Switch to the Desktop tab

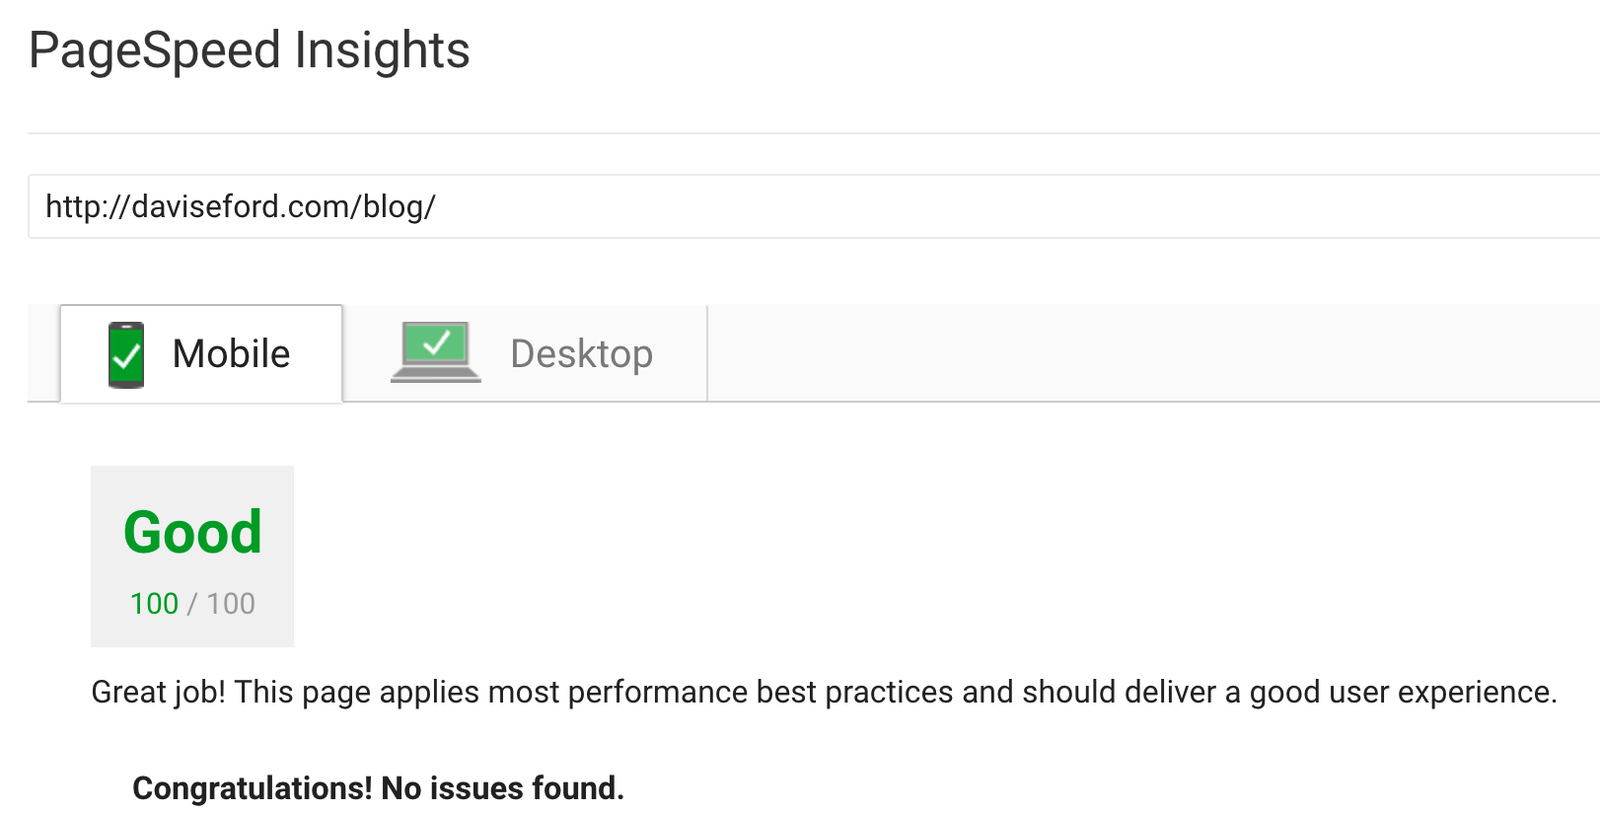pyautogui.click(x=525, y=354)
